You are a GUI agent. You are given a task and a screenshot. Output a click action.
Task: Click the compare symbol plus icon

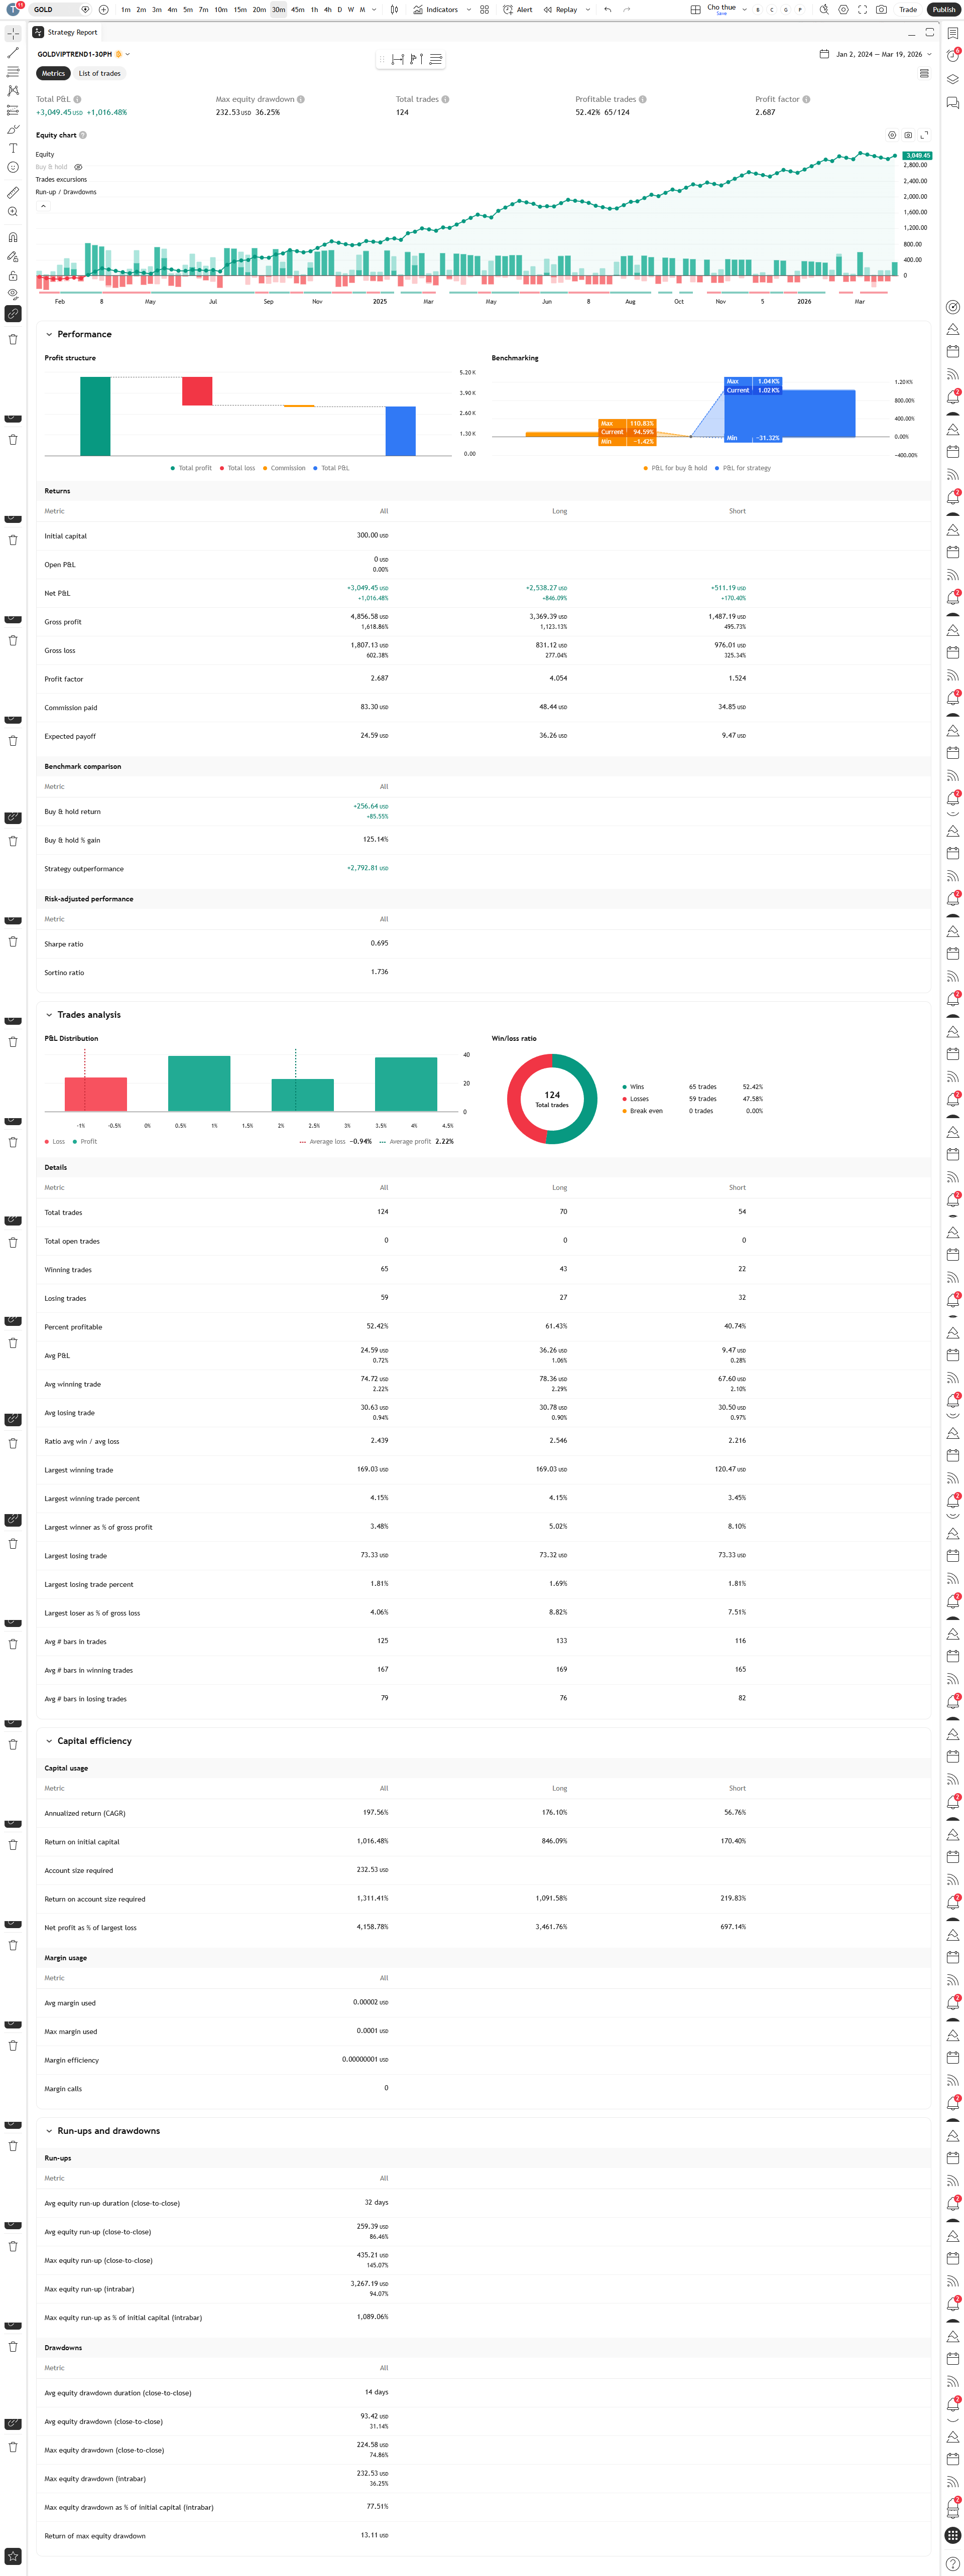pos(103,10)
